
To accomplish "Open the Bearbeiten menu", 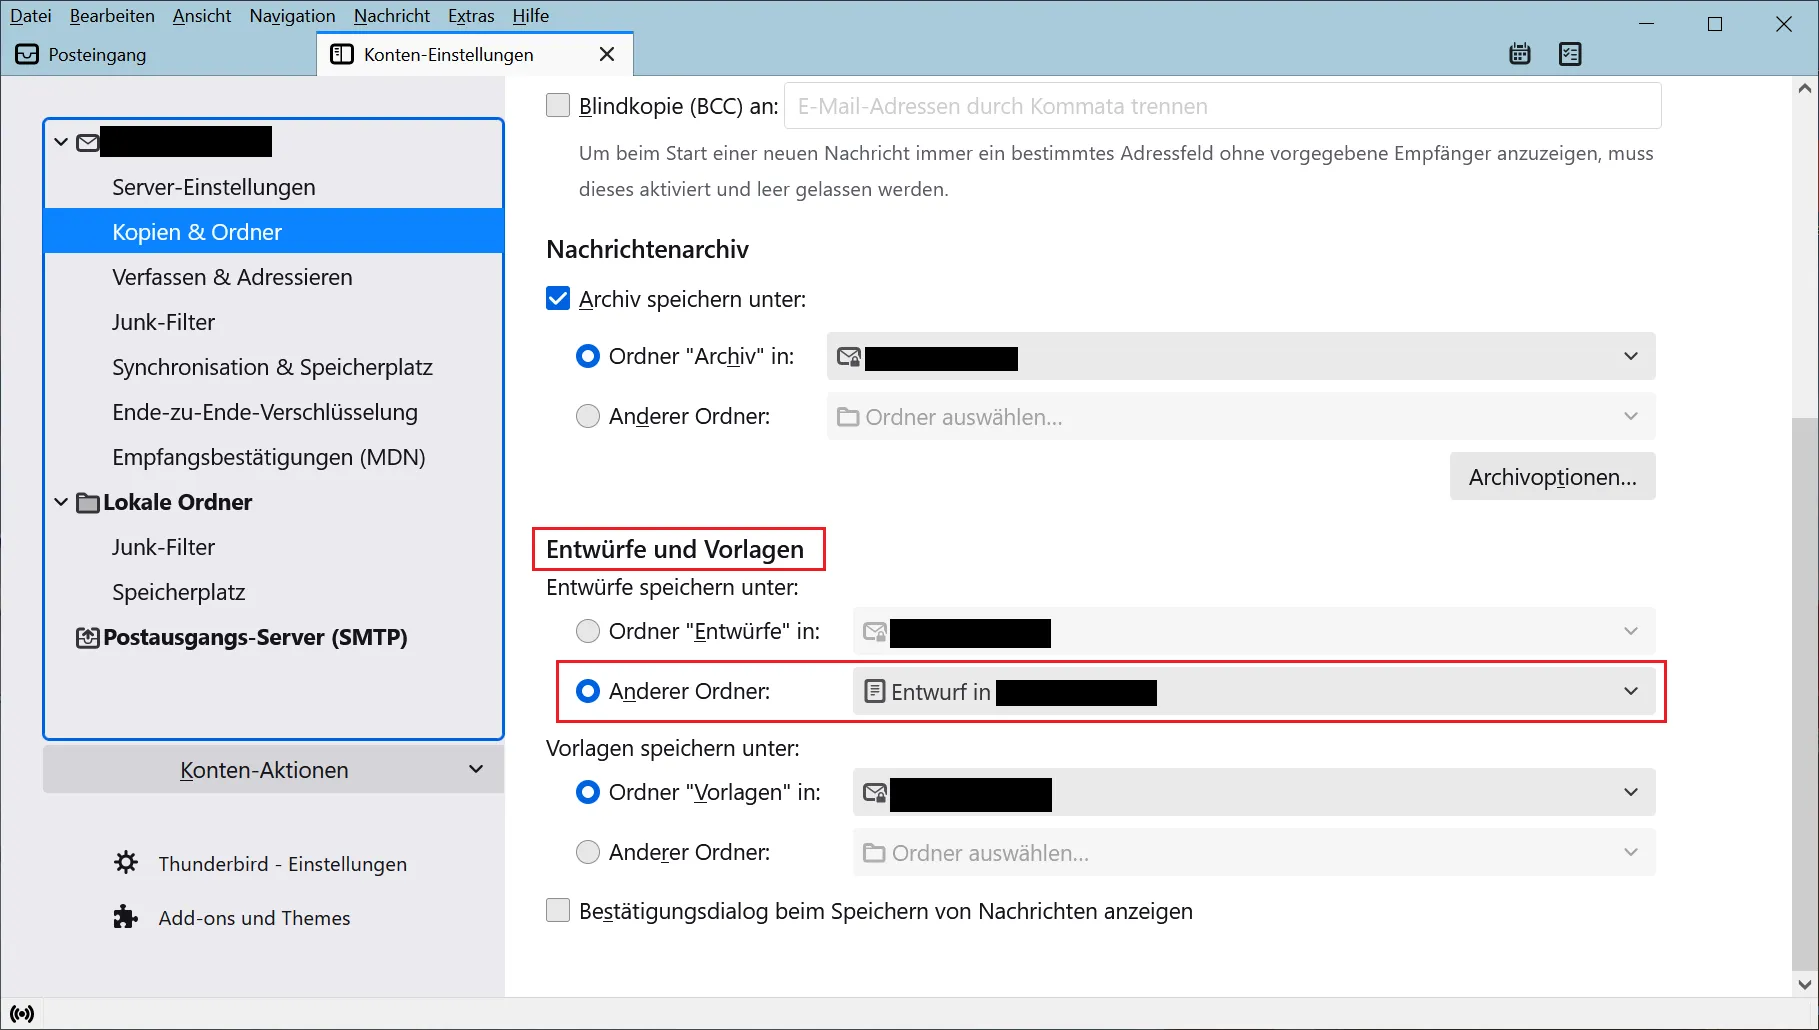I will pos(112,16).
